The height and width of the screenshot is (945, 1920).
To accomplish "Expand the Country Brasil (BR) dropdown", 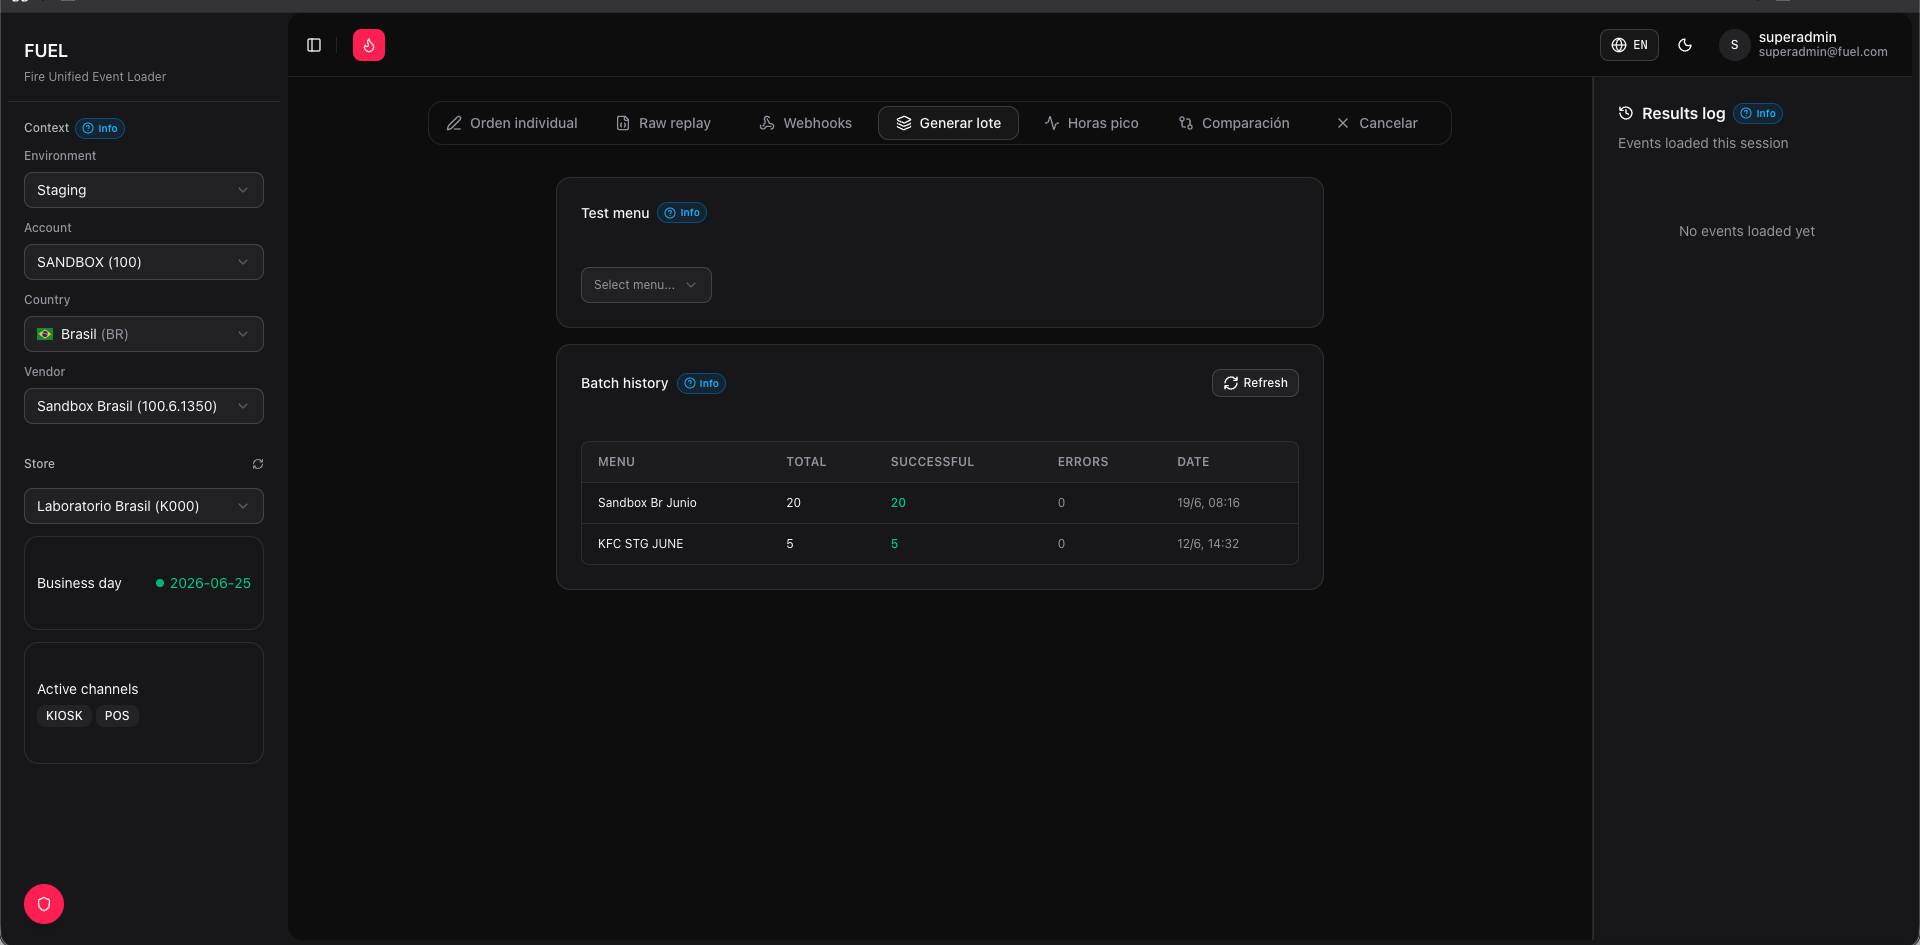I will [x=144, y=334].
